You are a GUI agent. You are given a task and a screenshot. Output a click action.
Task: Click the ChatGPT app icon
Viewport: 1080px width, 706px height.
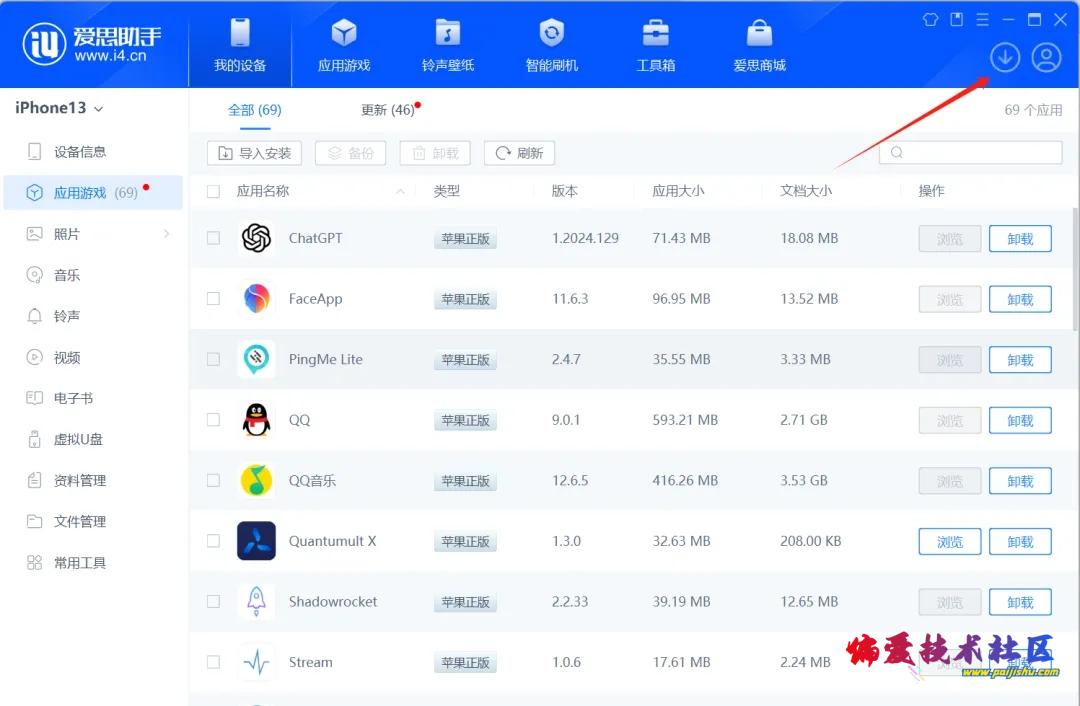[256, 238]
